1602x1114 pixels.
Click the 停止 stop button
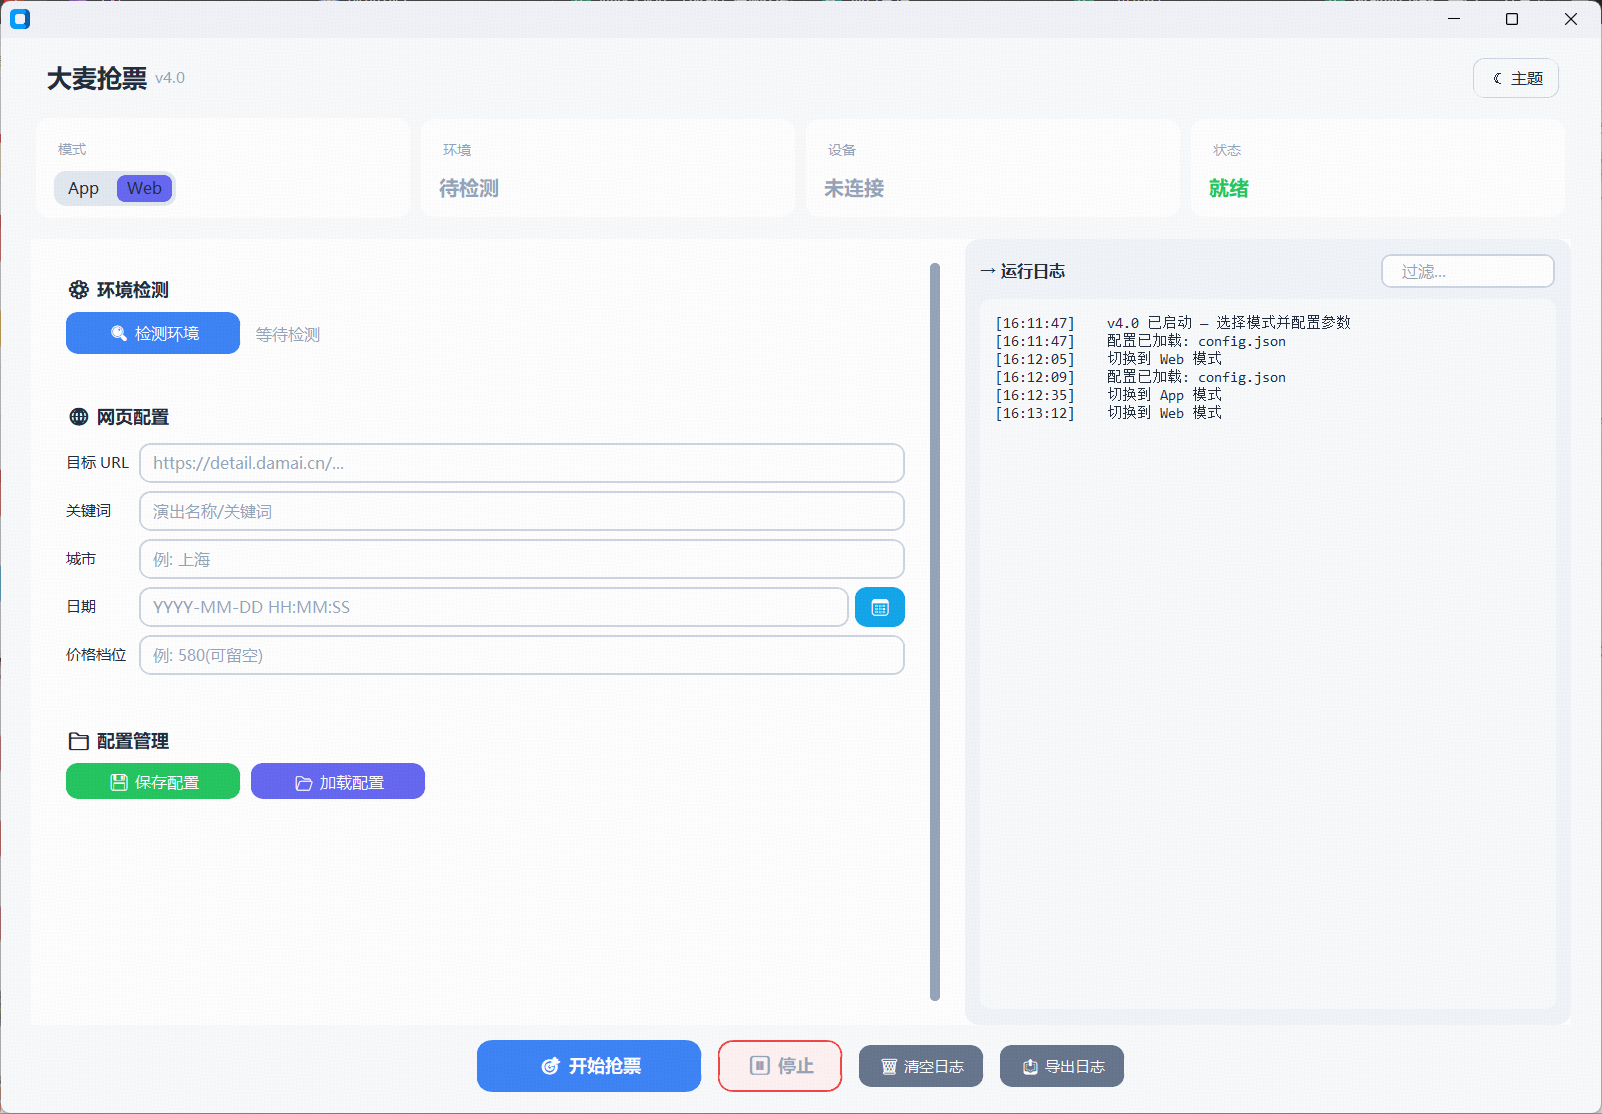pyautogui.click(x=780, y=1066)
